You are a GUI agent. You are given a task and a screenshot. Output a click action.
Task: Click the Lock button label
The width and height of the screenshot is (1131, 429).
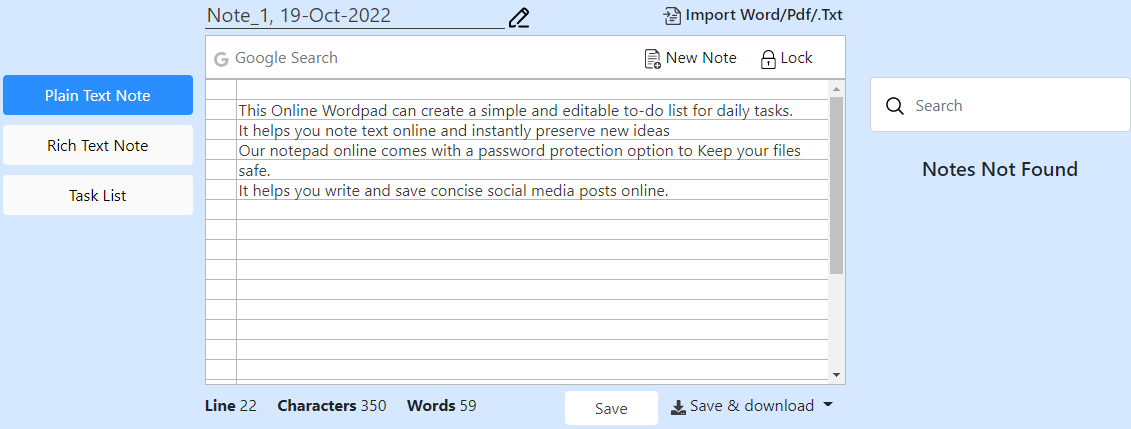pos(796,58)
